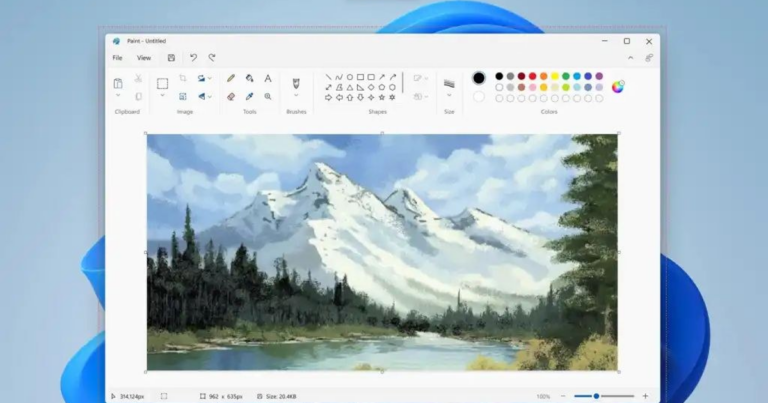Click the selection size icon in status bar
Image resolution: width=768 pixels, height=403 pixels.
click(x=164, y=396)
